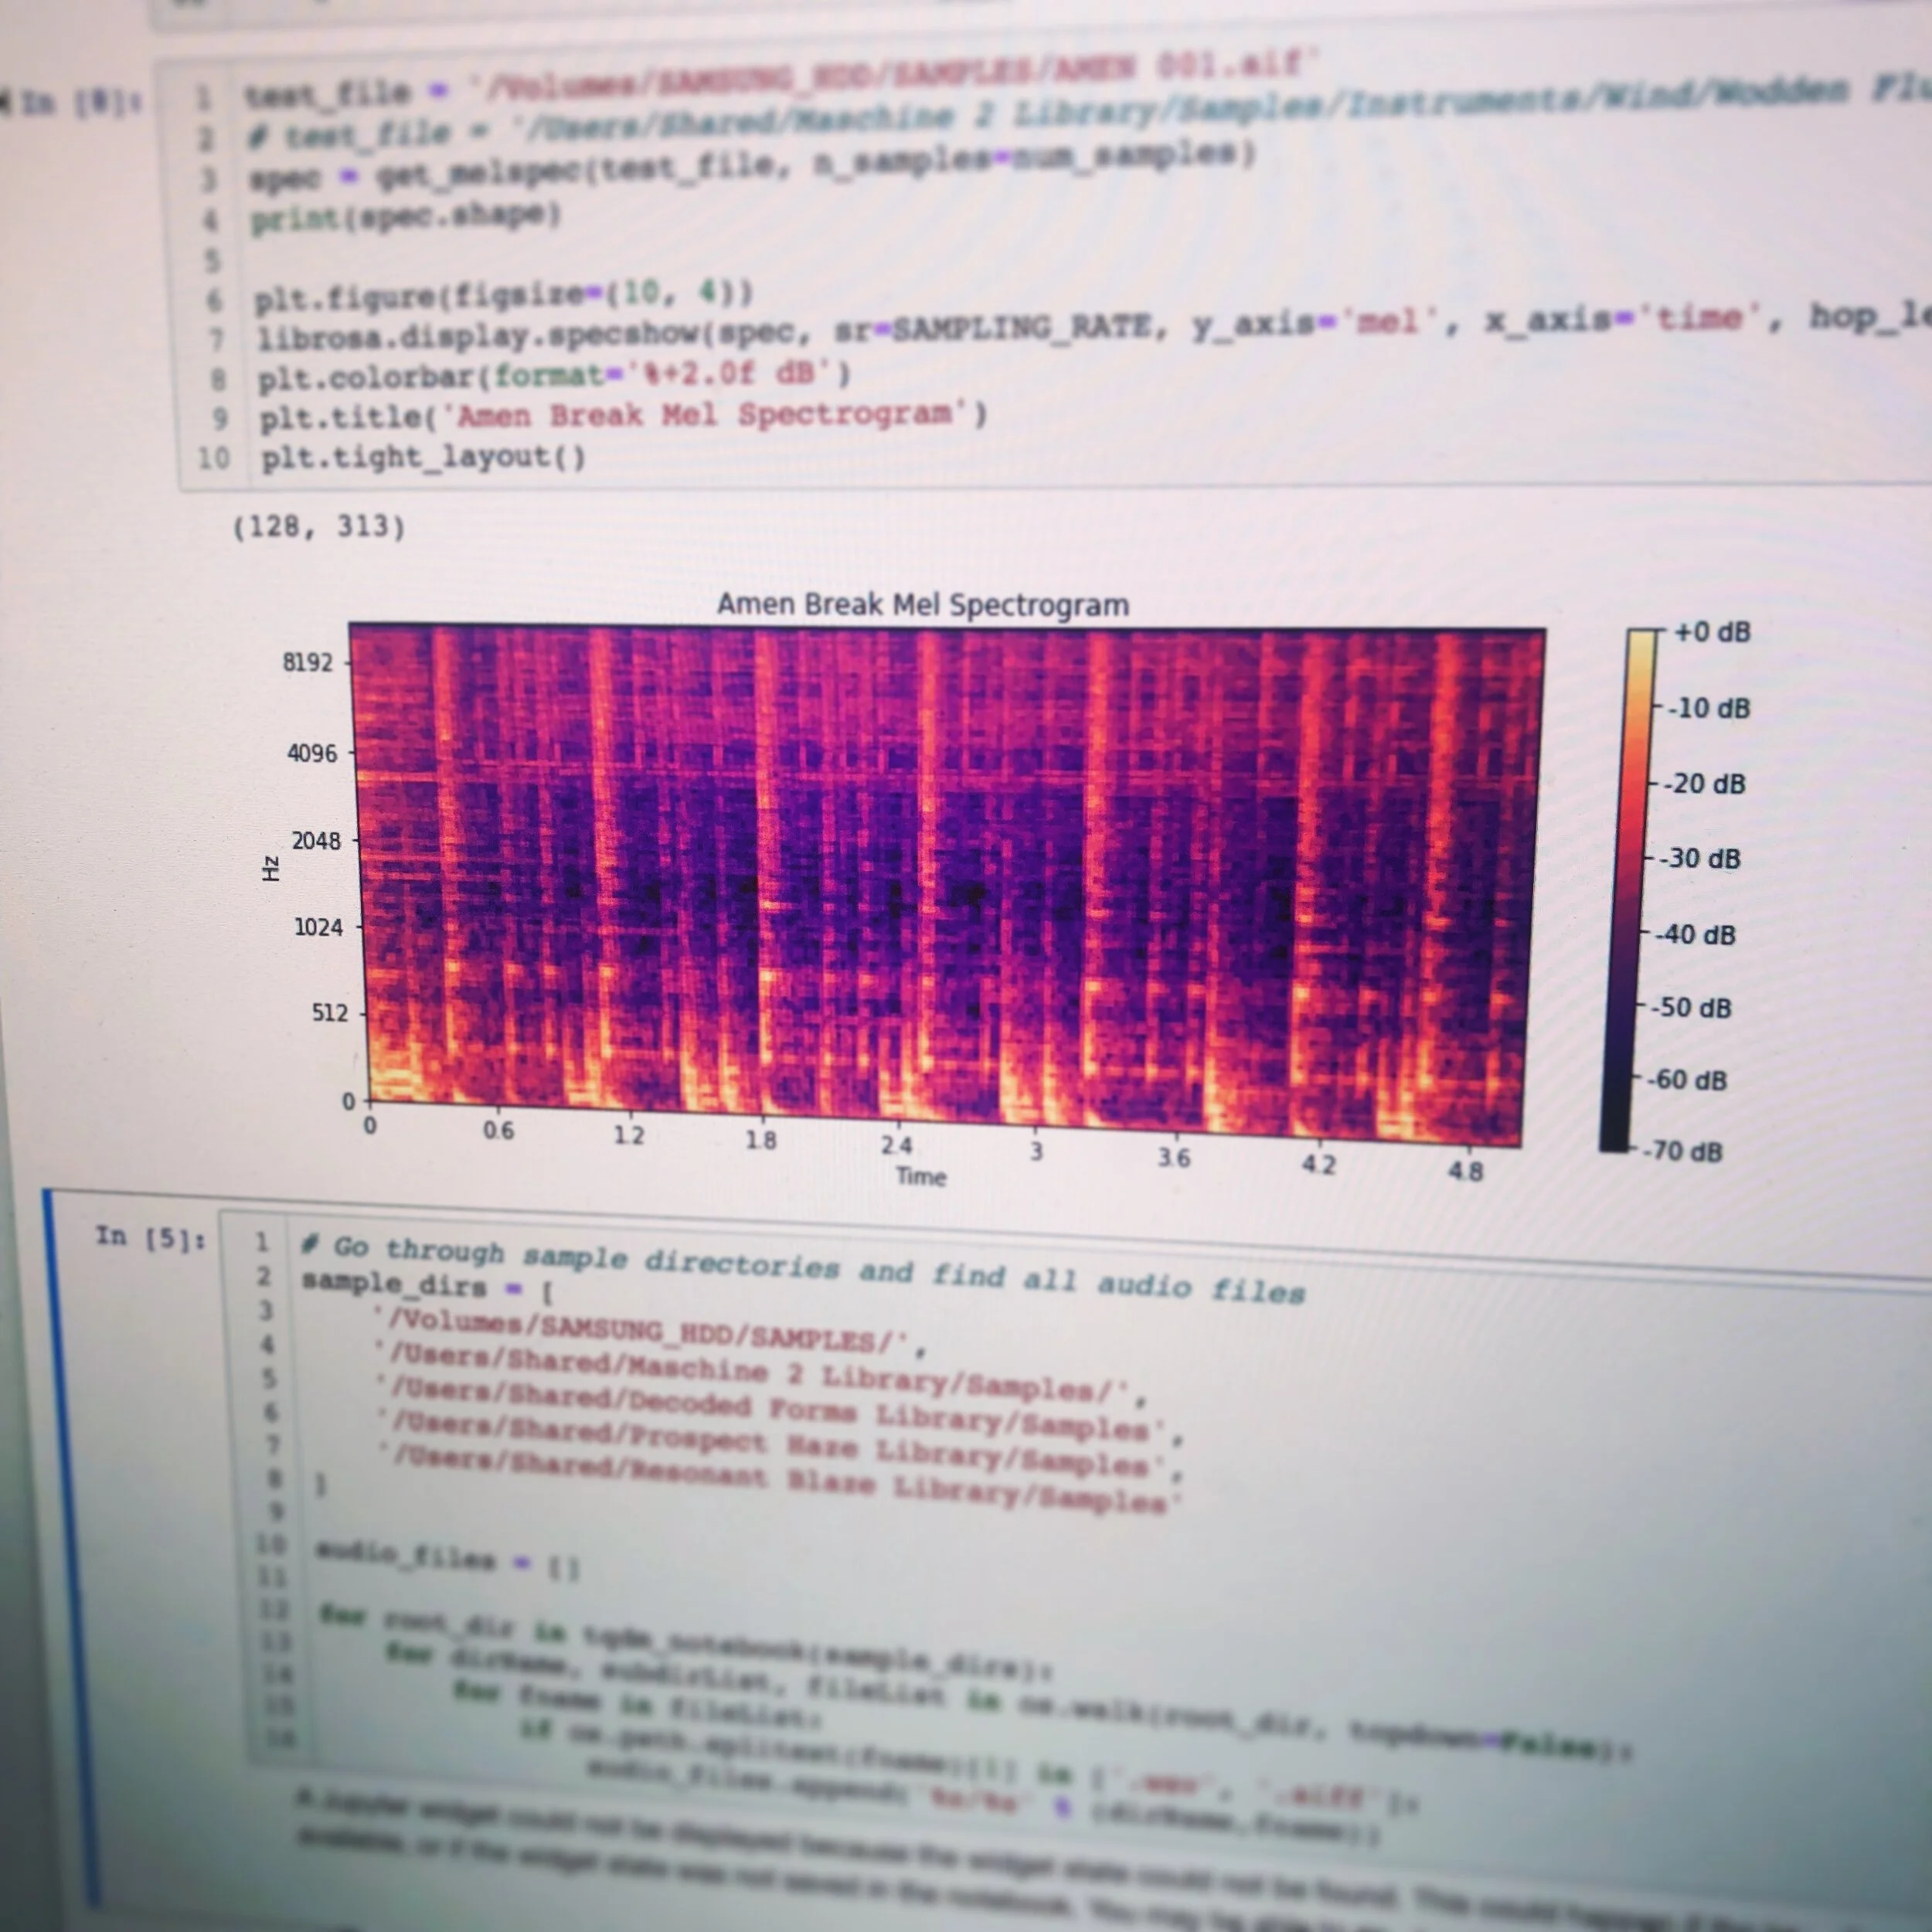
Task: Click the In [5] cell prompt label
Action: (x=151, y=1238)
